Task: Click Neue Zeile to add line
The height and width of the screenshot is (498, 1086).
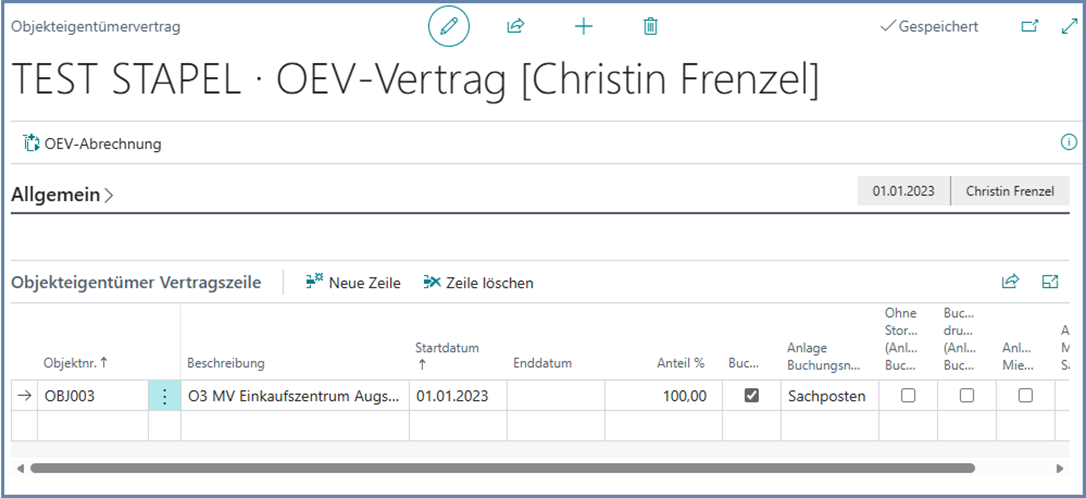Action: coord(353,283)
